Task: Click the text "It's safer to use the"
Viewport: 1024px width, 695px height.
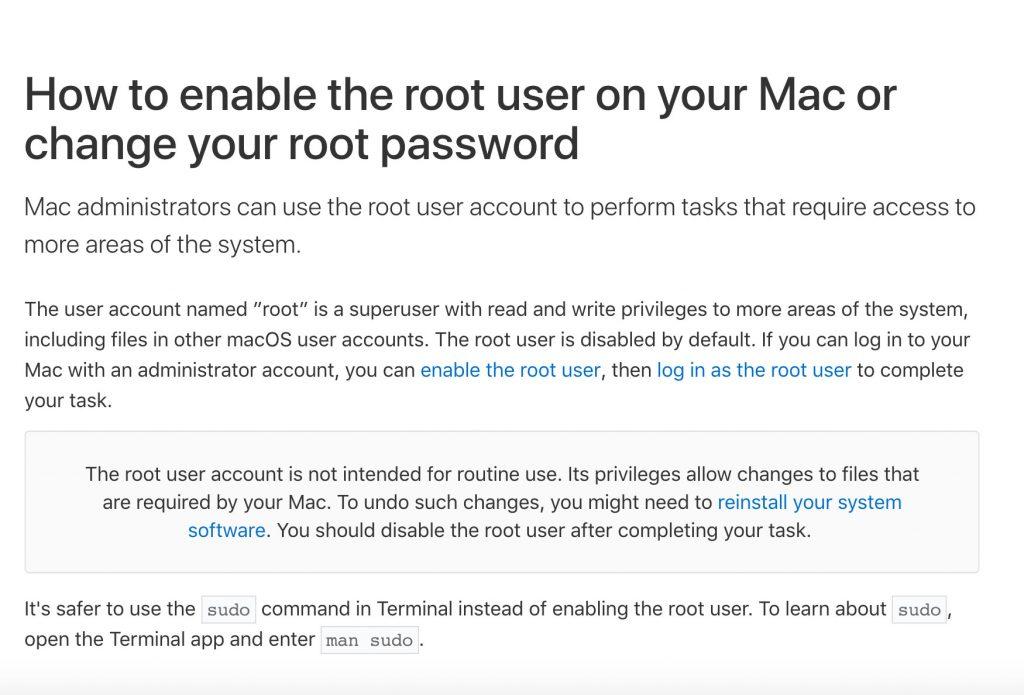Action: [x=110, y=609]
